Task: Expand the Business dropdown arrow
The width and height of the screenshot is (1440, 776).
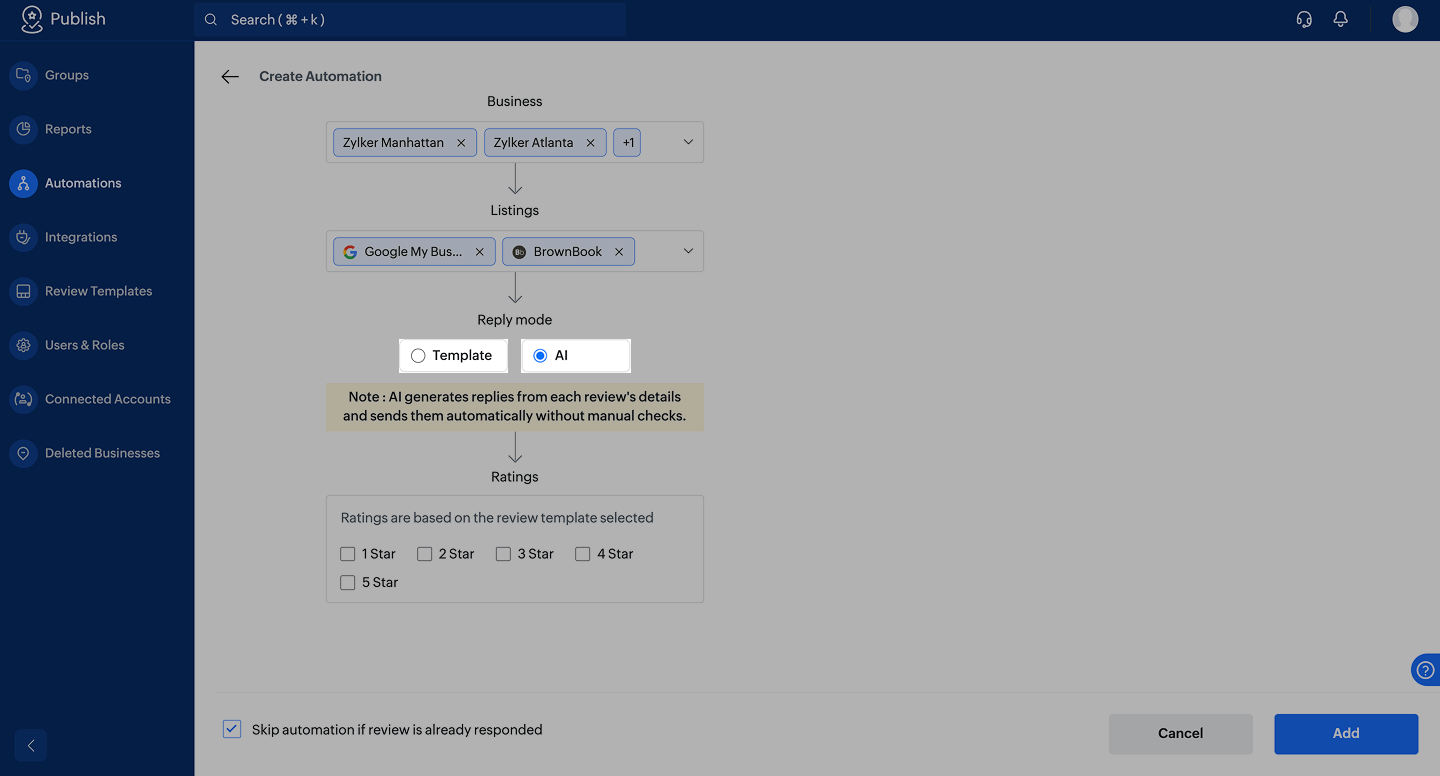Action: pos(688,142)
